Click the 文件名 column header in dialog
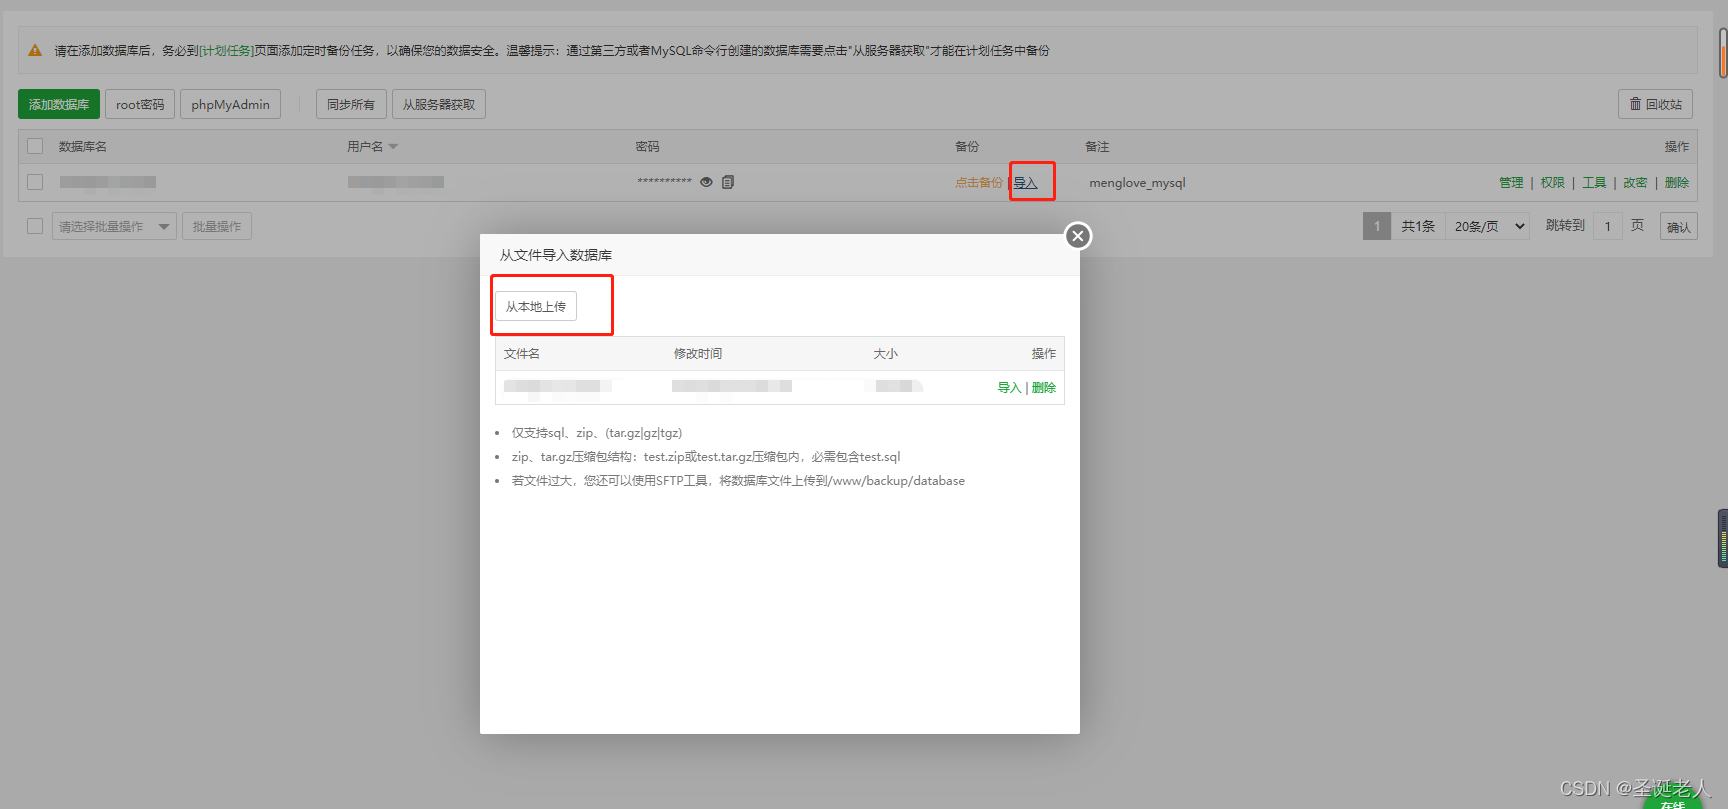Screen dimensions: 1728x809 point(522,353)
